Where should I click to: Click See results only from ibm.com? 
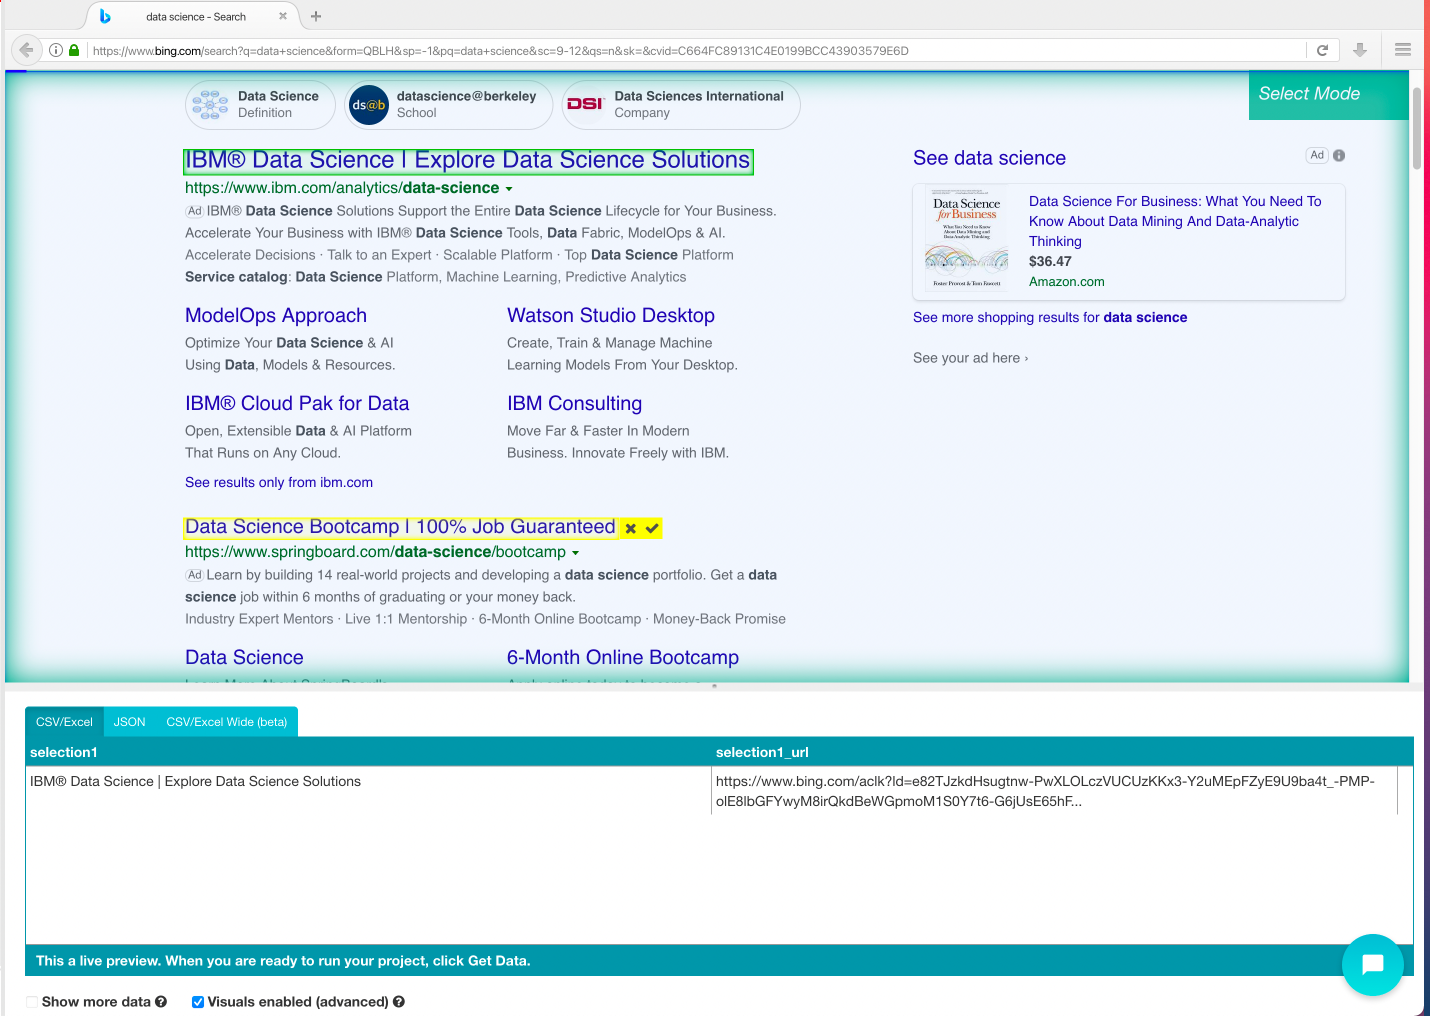(279, 483)
